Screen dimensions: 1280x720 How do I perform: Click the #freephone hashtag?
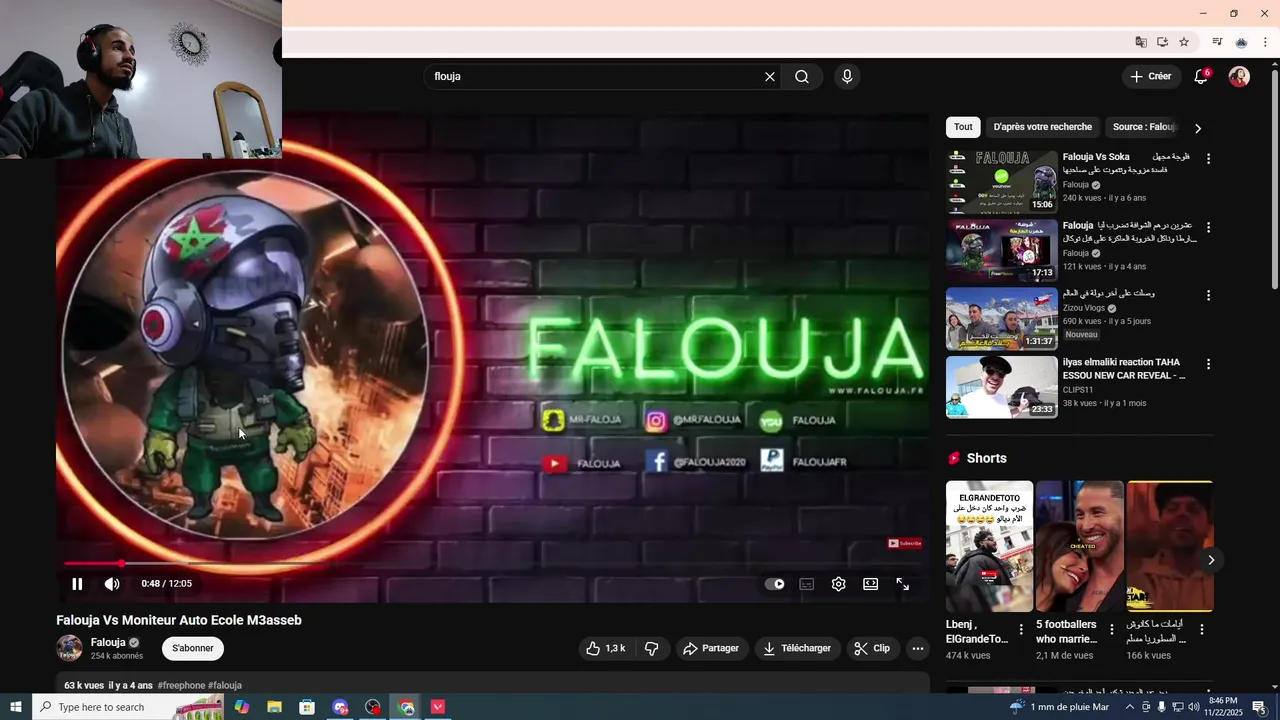click(181, 686)
